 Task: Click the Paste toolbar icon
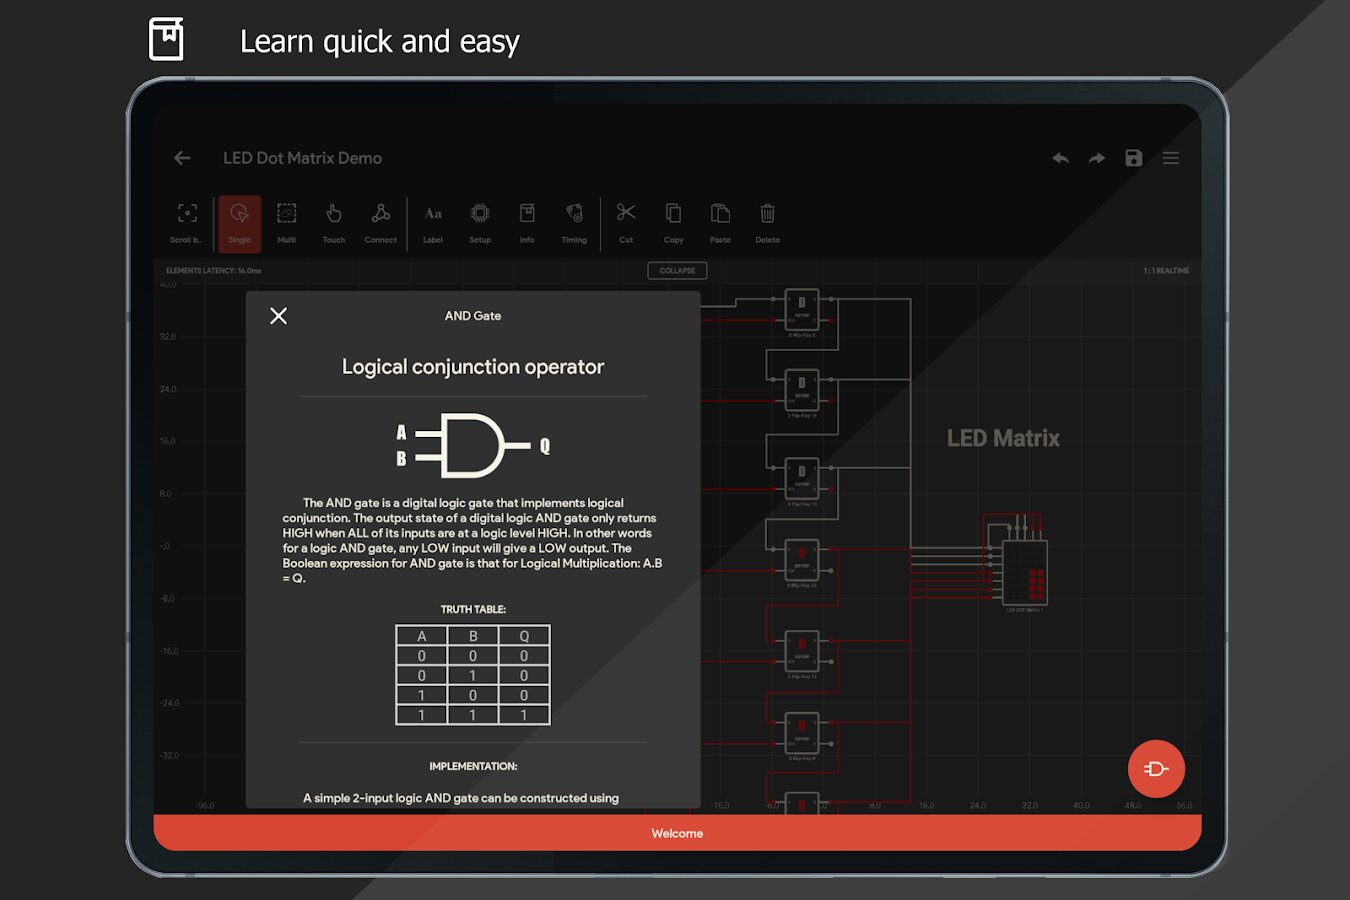720,222
